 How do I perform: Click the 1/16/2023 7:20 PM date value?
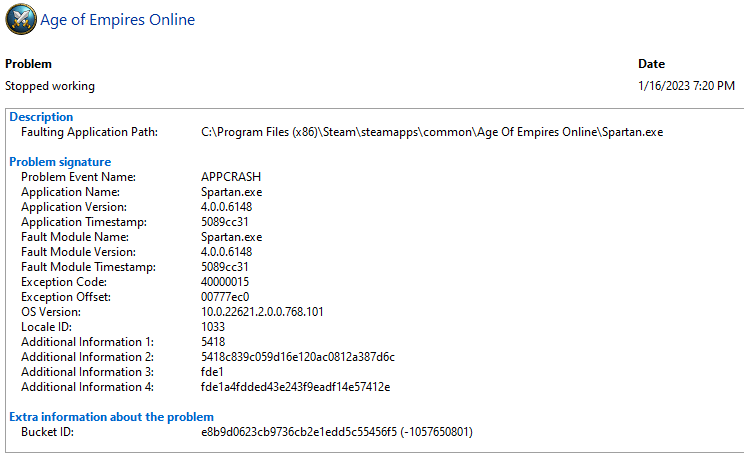[686, 86]
